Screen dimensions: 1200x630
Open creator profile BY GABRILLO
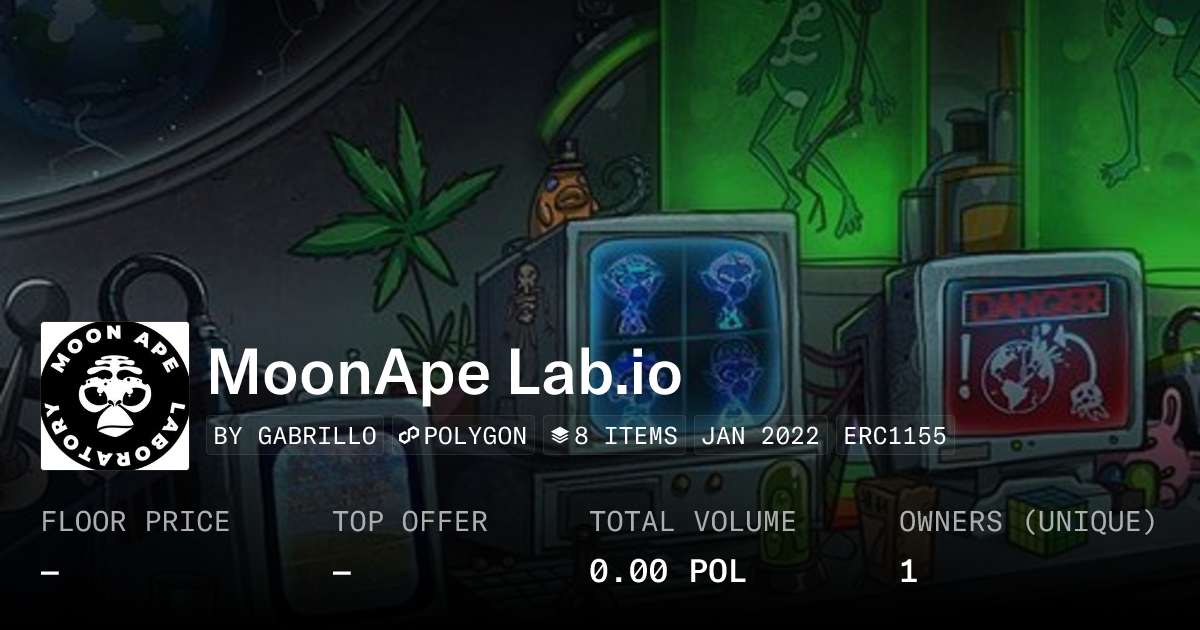tap(296, 436)
